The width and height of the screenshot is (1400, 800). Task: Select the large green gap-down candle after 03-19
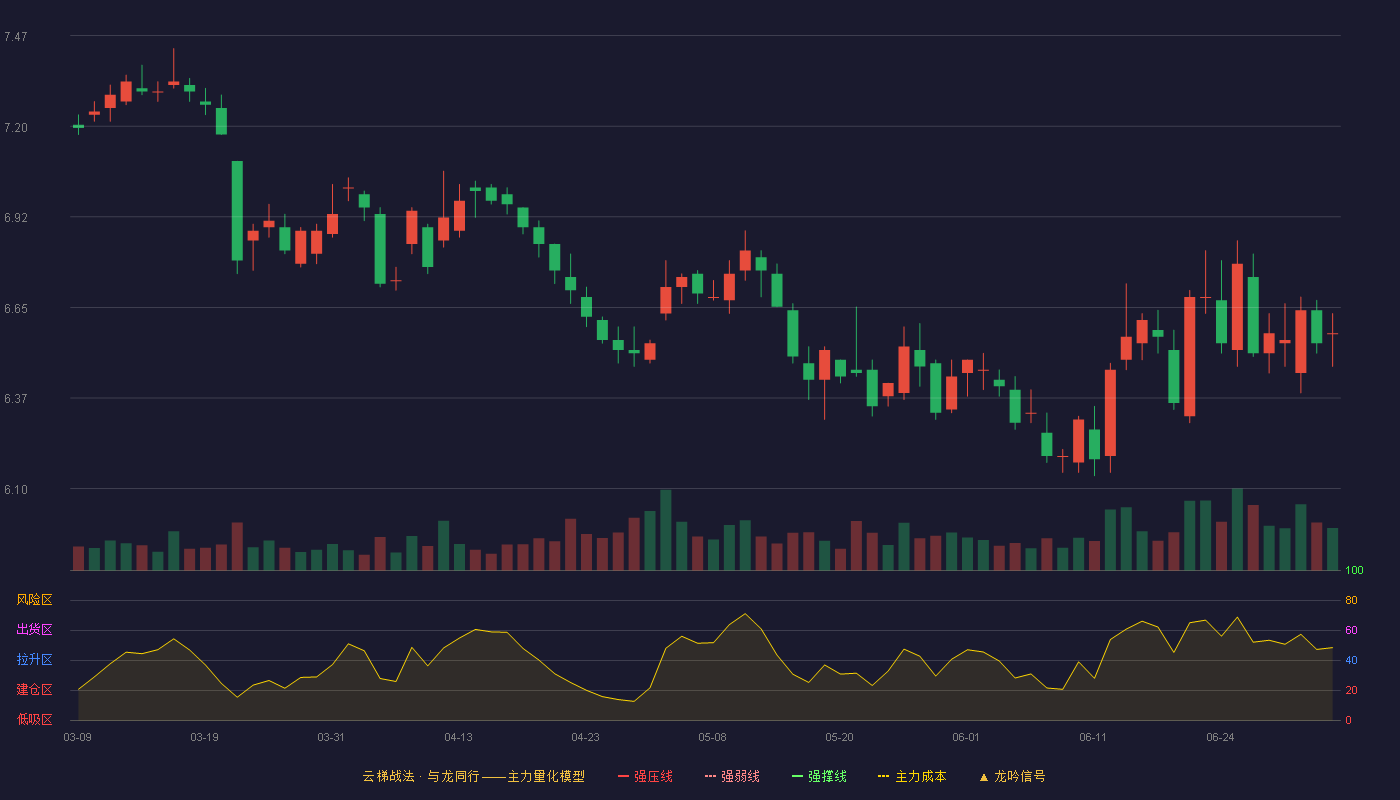(x=237, y=211)
